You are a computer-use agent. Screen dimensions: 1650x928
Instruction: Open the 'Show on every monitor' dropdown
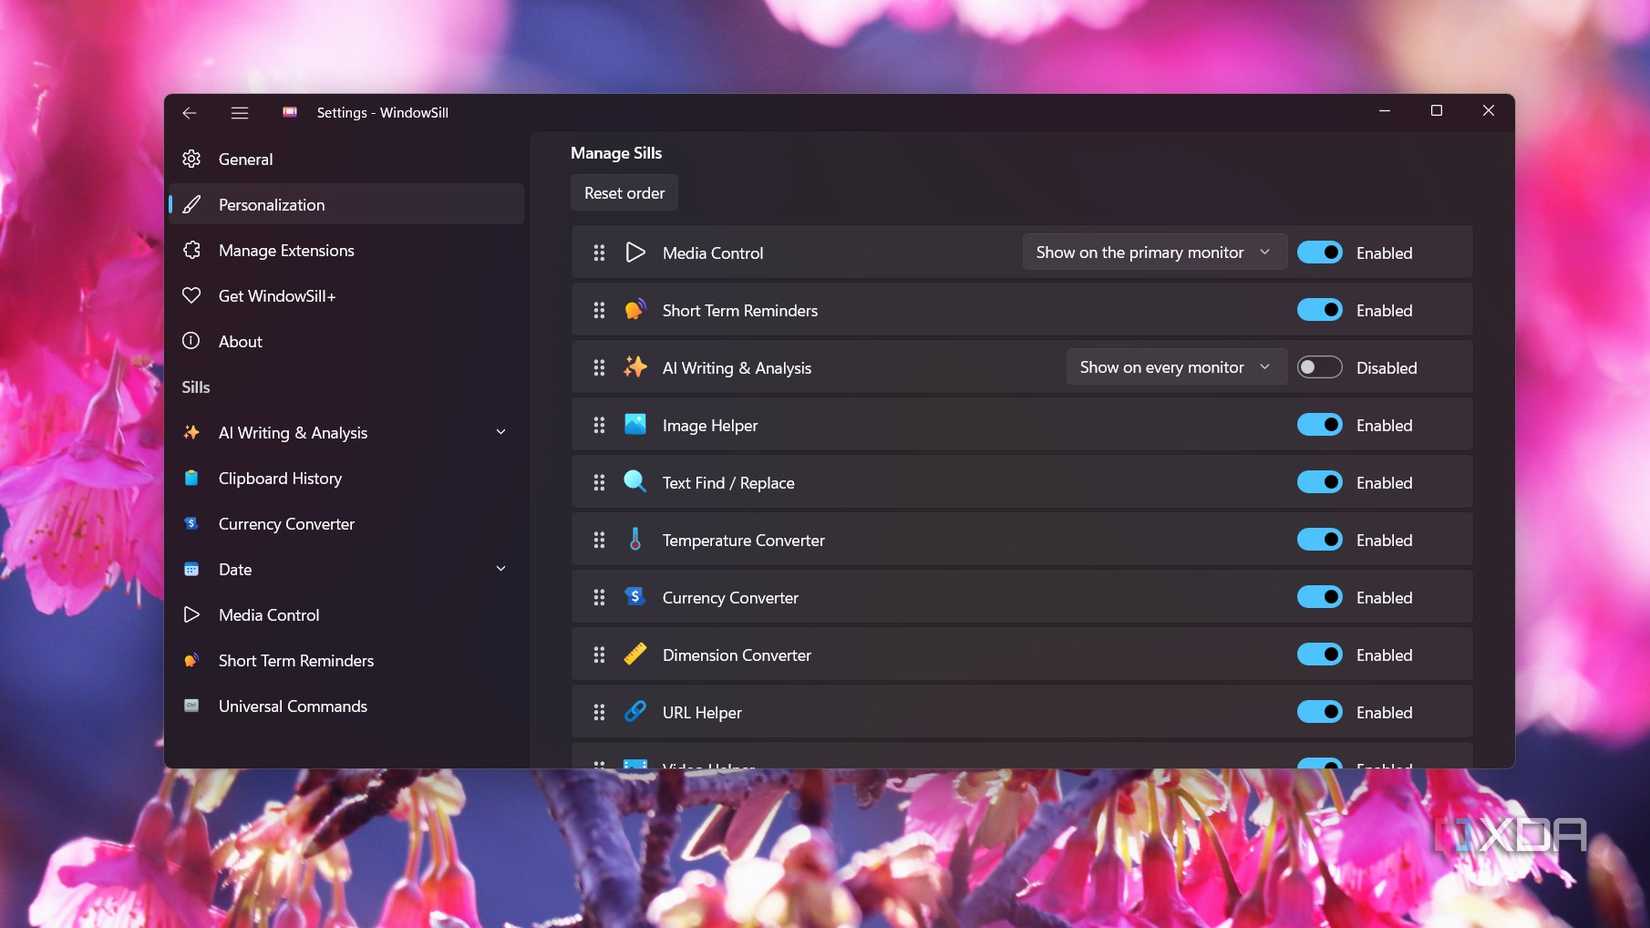pyautogui.click(x=1176, y=367)
